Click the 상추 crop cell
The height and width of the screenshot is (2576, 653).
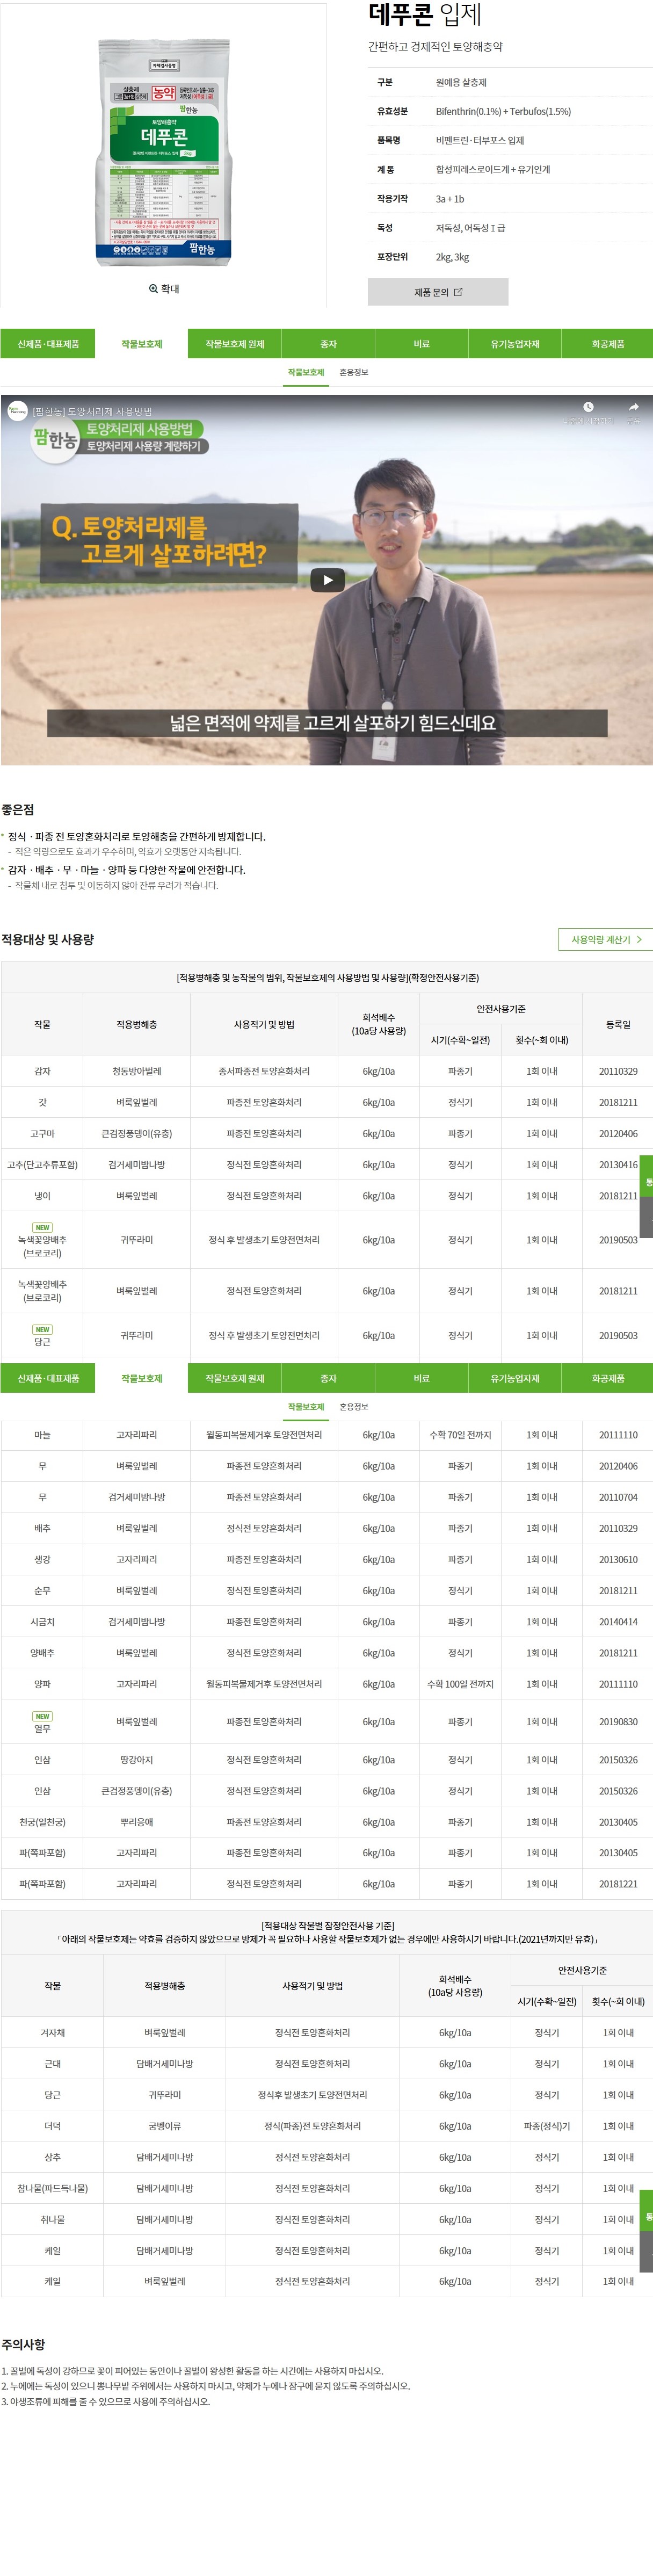52,2157
